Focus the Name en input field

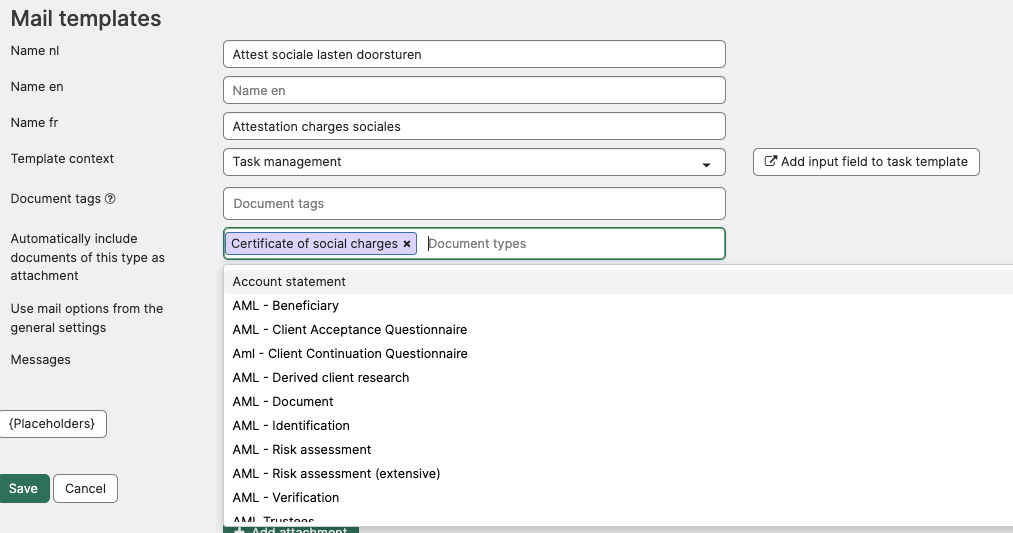(x=474, y=90)
